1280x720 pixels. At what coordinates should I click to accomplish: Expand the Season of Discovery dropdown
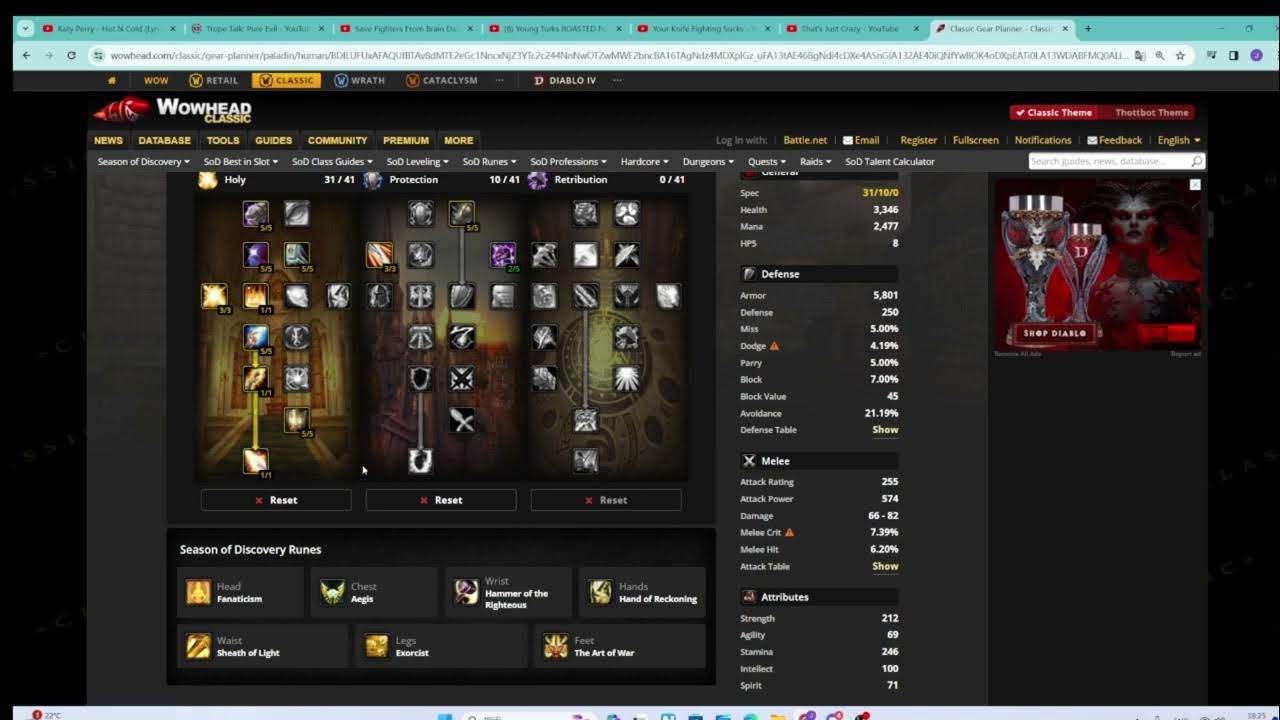[143, 161]
